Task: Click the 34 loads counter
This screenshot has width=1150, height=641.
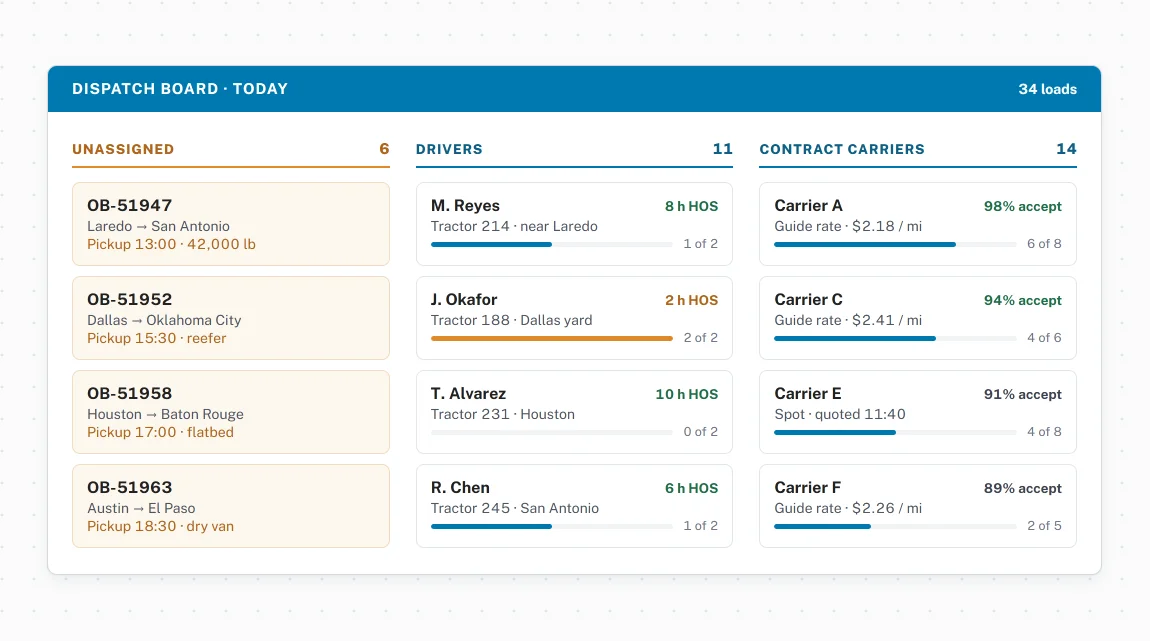Action: click(x=1047, y=89)
